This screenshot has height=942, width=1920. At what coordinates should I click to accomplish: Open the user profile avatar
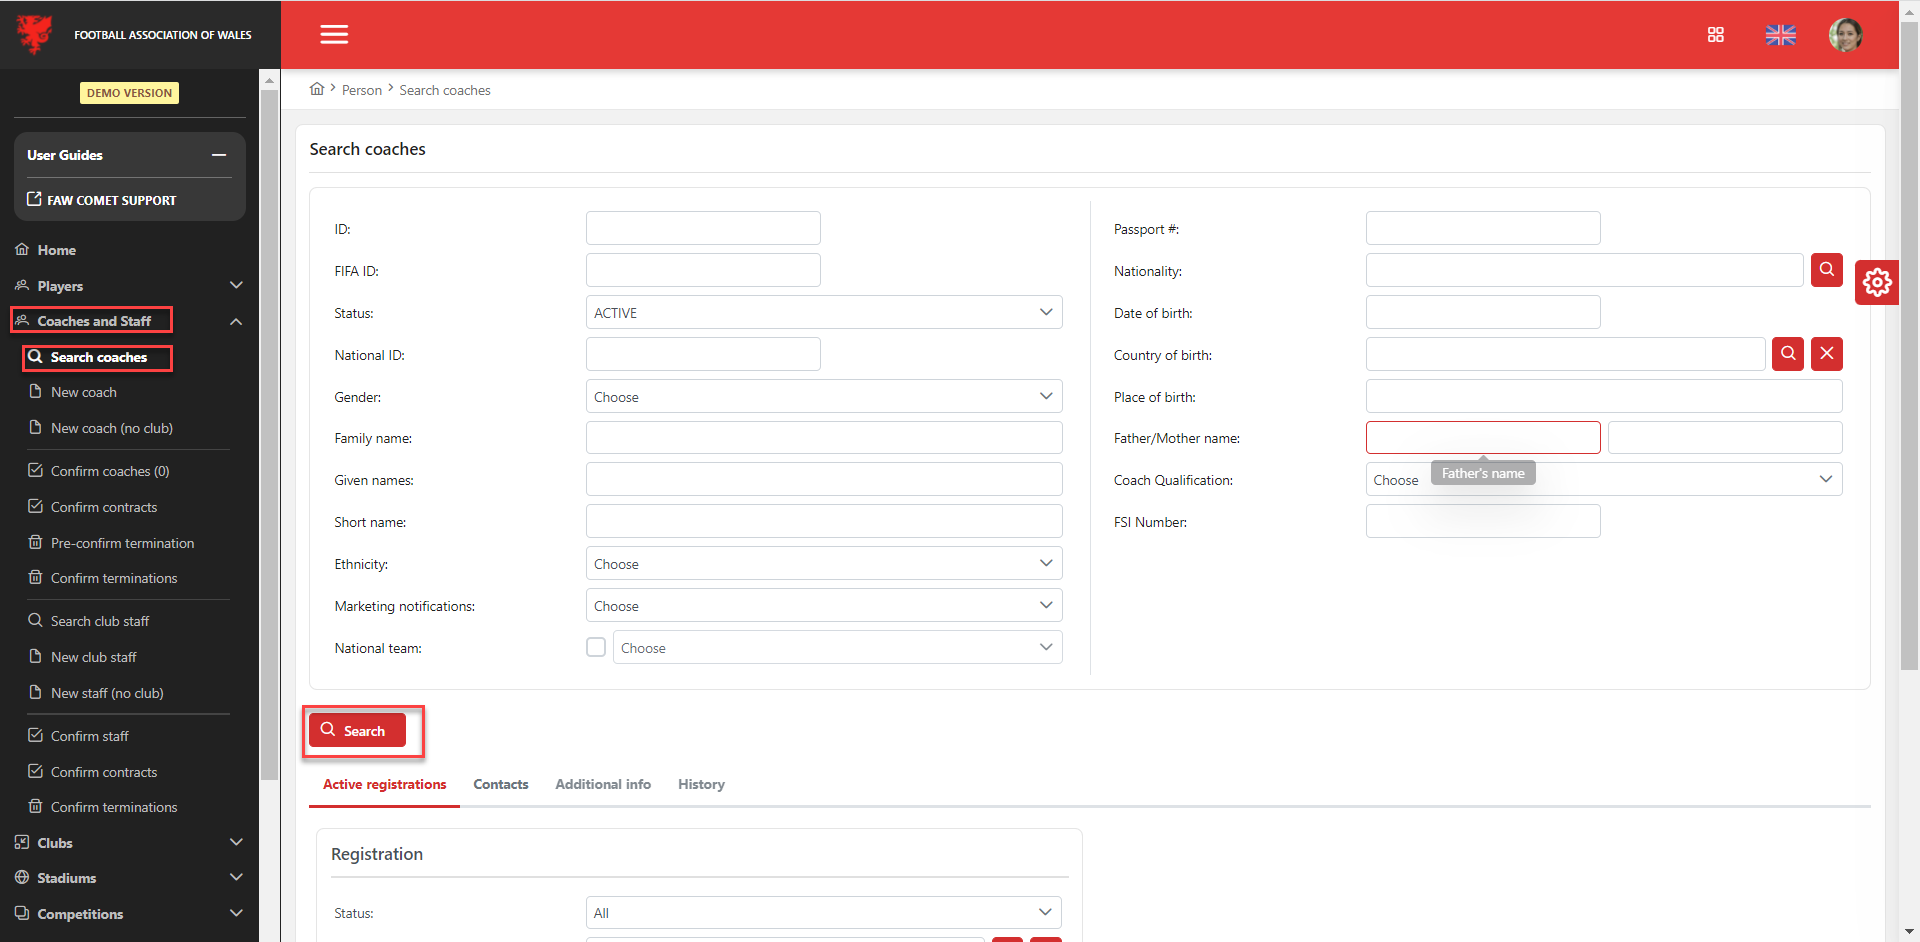(x=1845, y=35)
